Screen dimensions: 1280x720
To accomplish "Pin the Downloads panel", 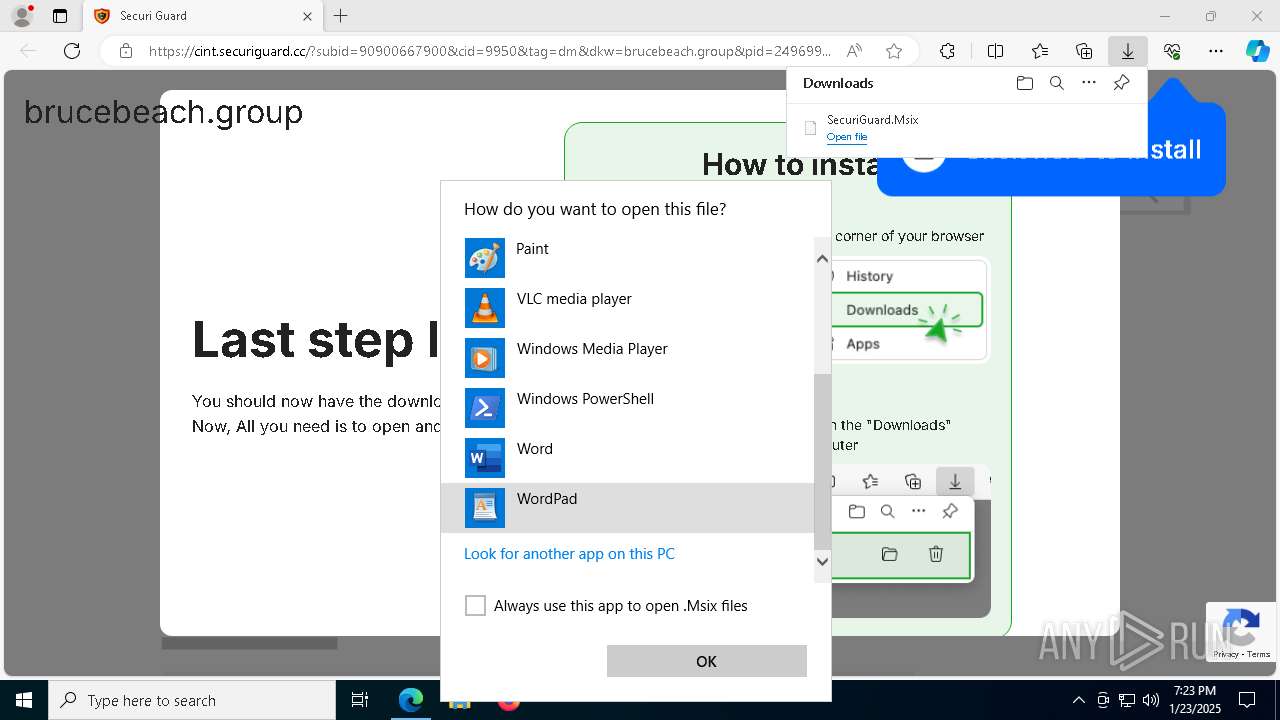I will point(1121,83).
